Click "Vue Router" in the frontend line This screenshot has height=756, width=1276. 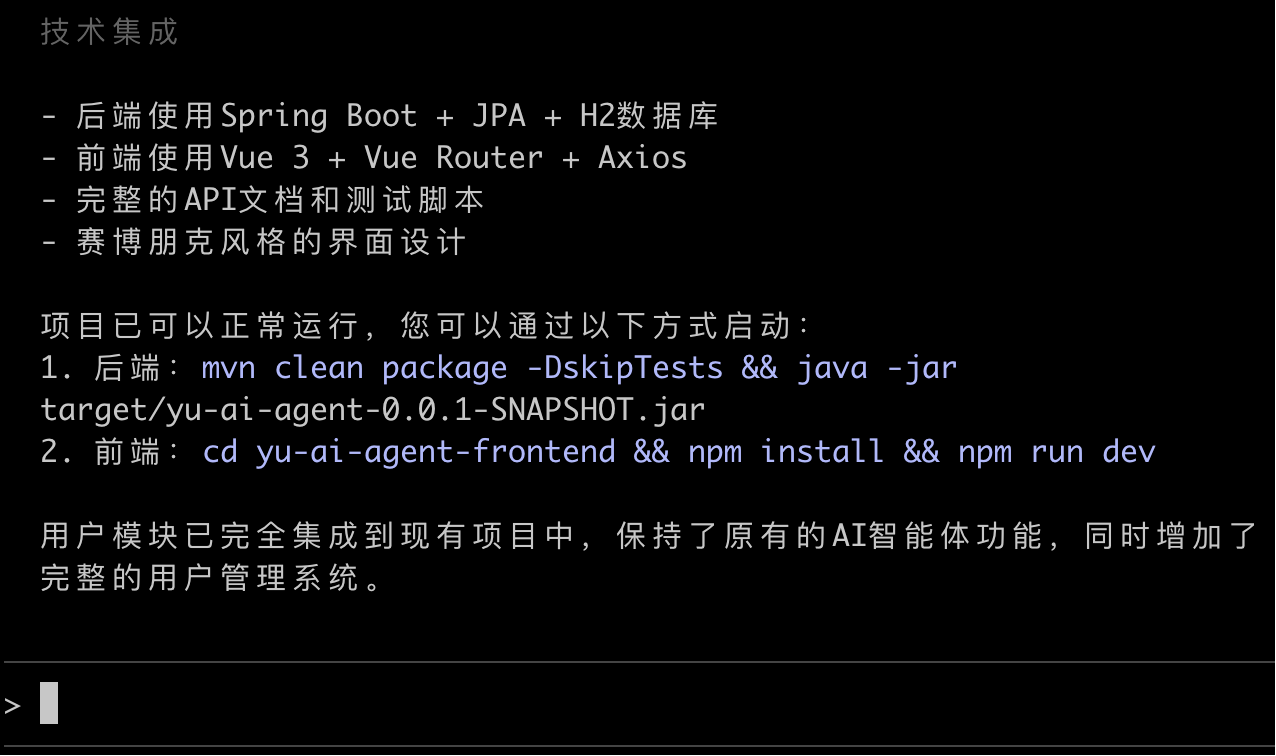pos(453,158)
